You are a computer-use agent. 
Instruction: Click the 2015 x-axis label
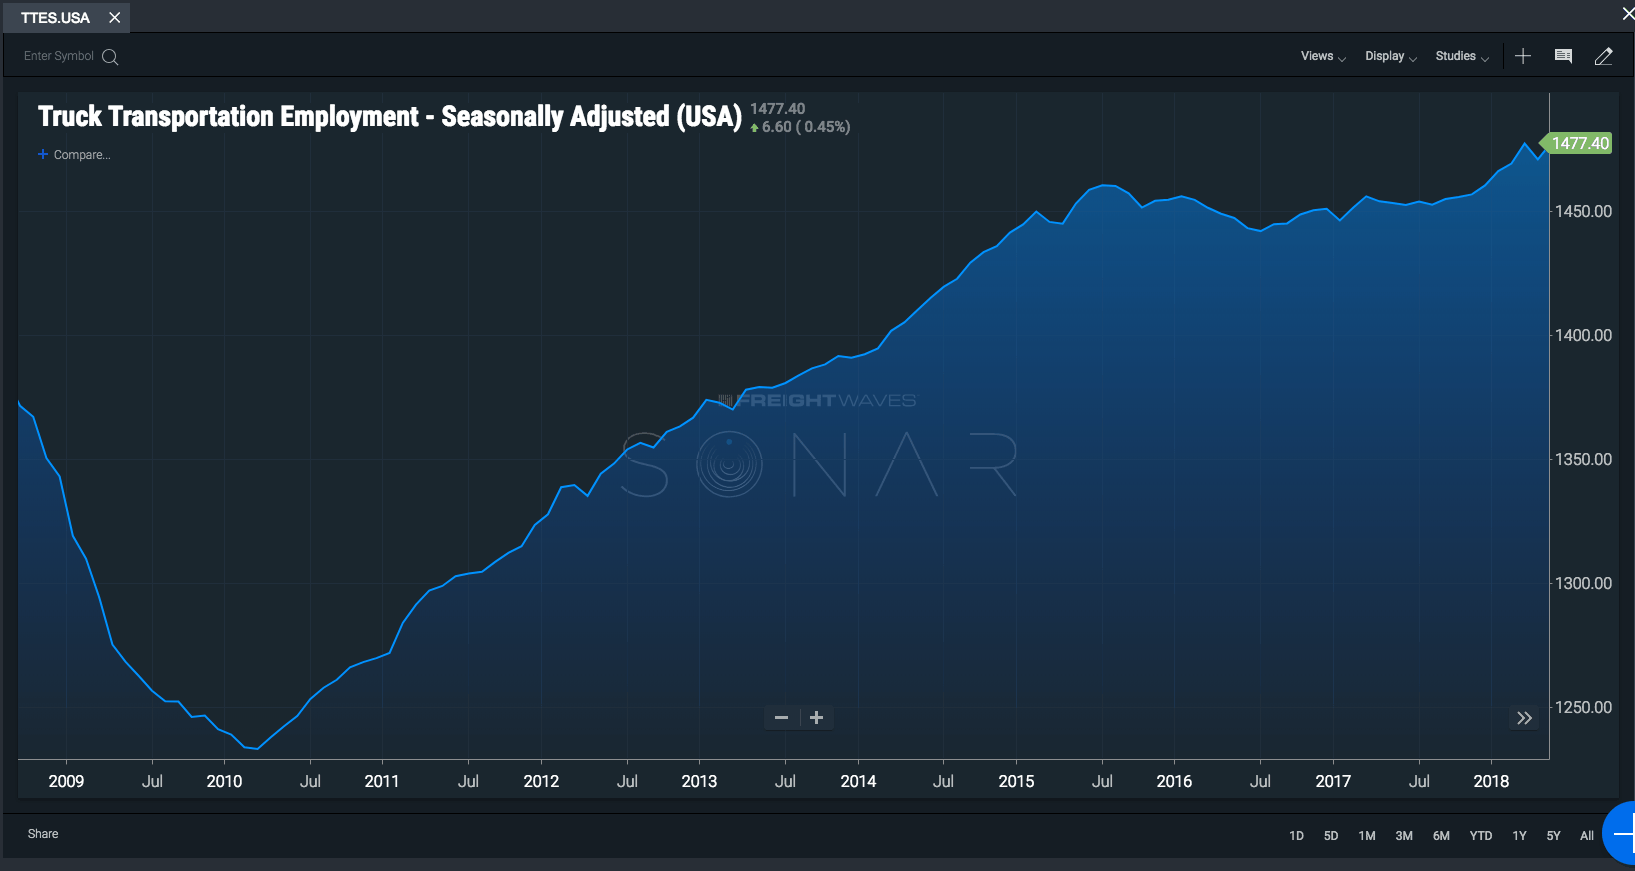click(x=1016, y=781)
